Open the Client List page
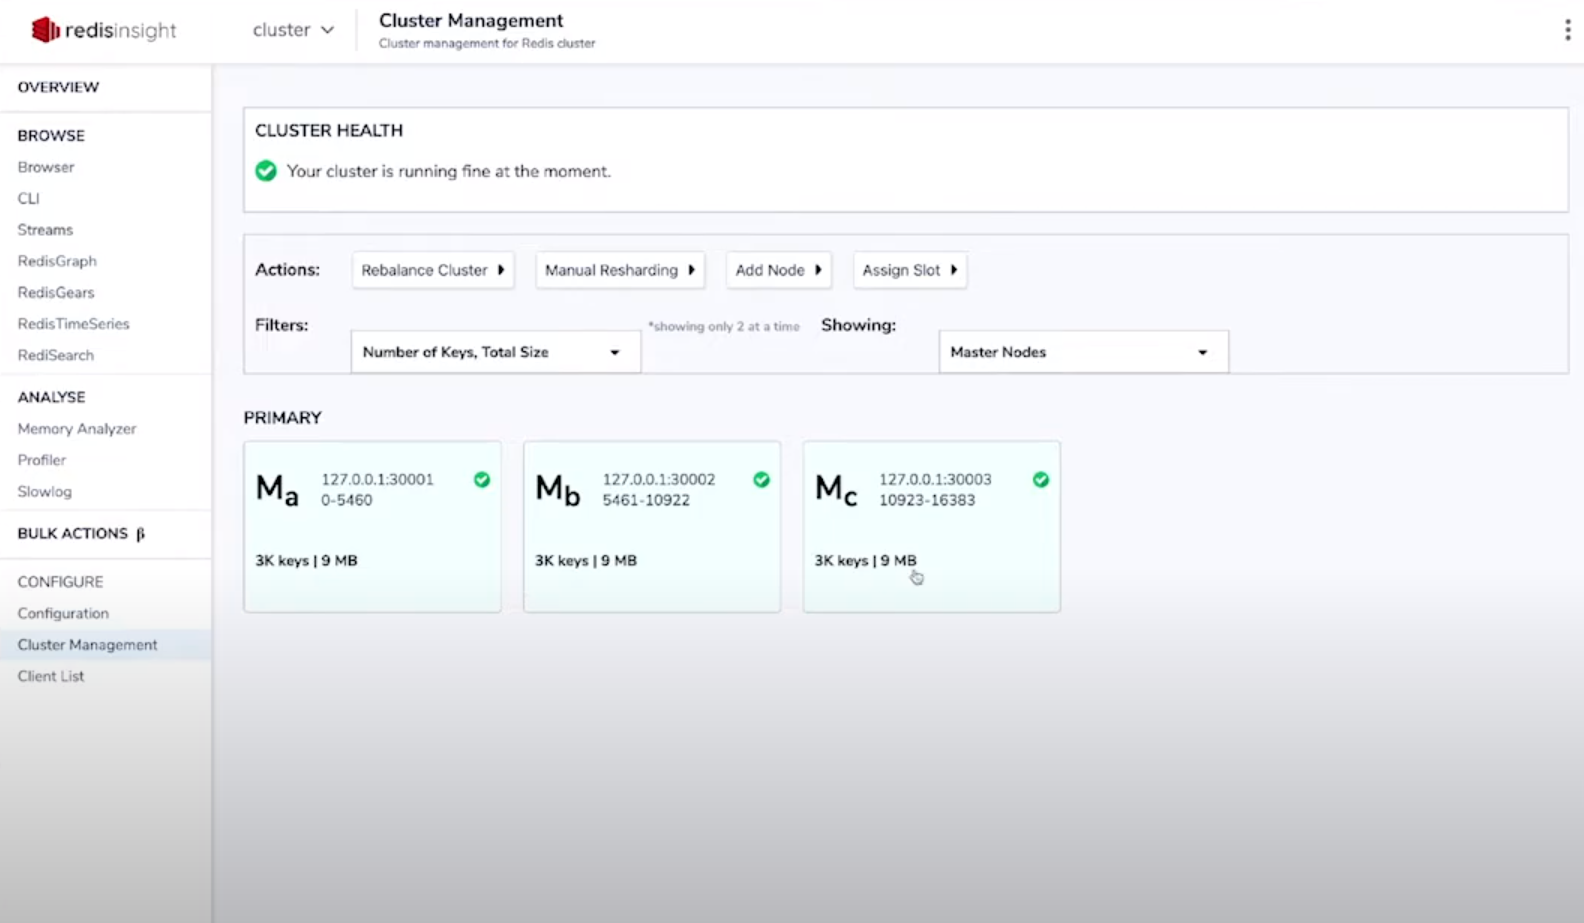The image size is (1584, 923). (x=51, y=676)
